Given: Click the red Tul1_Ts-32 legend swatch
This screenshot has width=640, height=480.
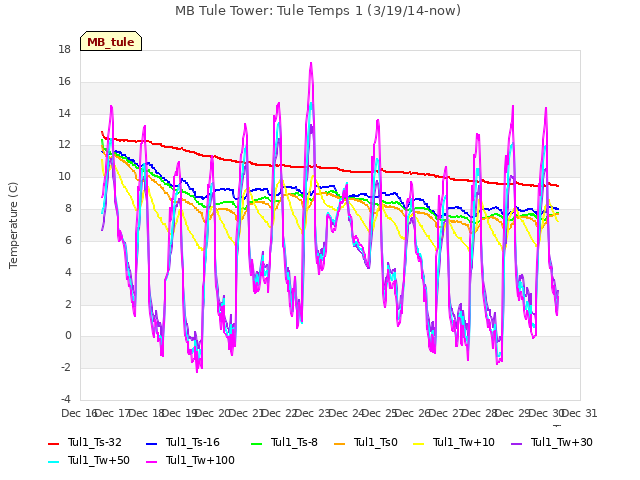Looking at the screenshot, I should 53,444.
